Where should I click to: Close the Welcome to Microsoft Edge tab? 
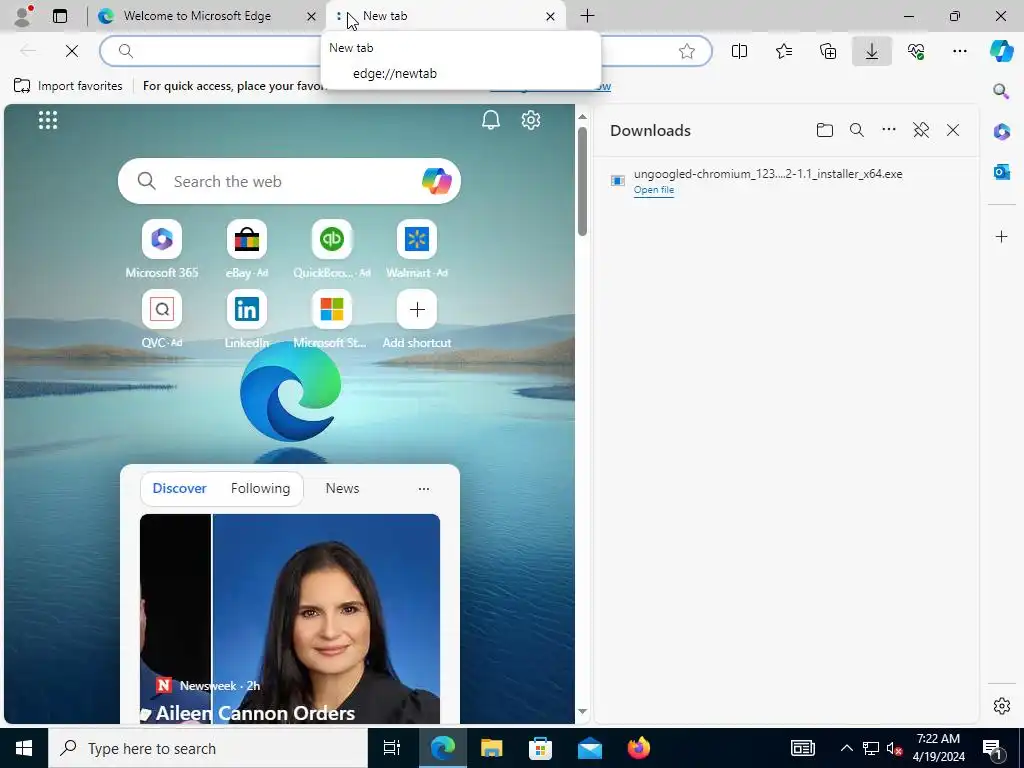tap(312, 16)
